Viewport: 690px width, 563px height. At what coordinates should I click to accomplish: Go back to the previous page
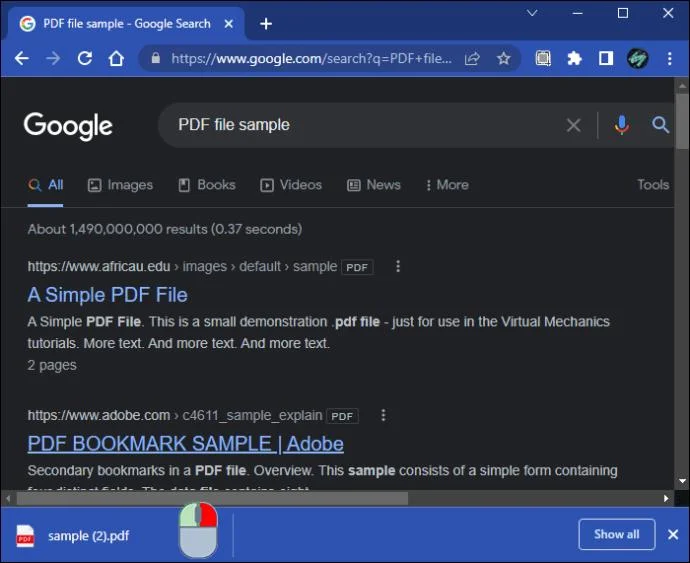click(22, 58)
